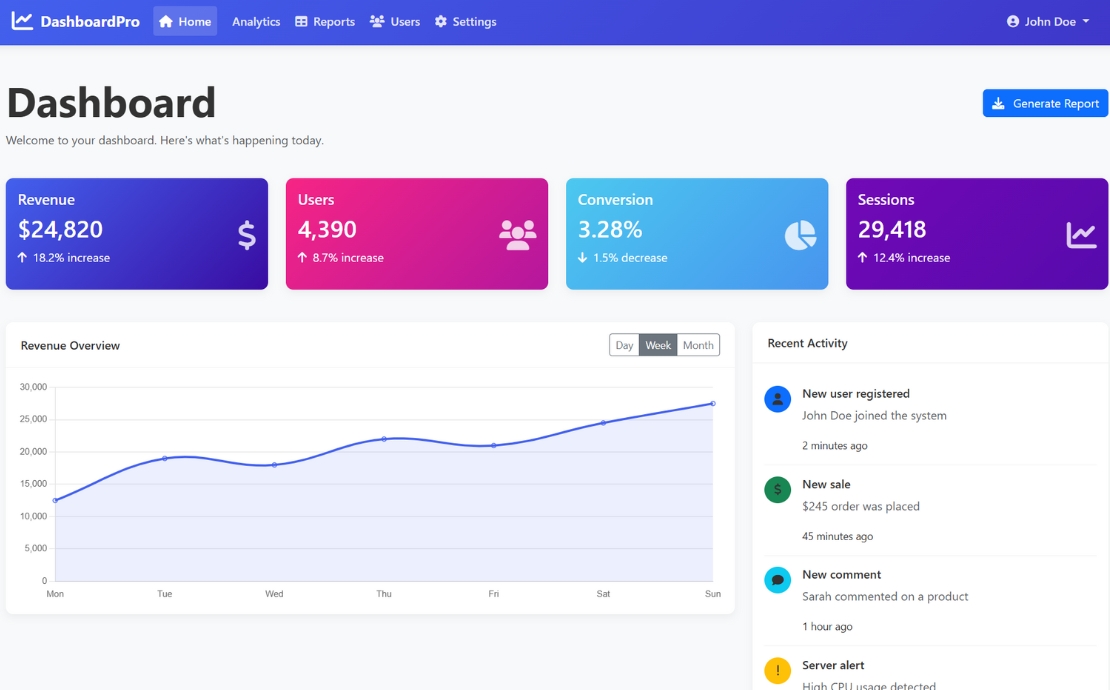Image resolution: width=1110 pixels, height=690 pixels.
Task: Toggle the Week view option
Action: click(658, 344)
